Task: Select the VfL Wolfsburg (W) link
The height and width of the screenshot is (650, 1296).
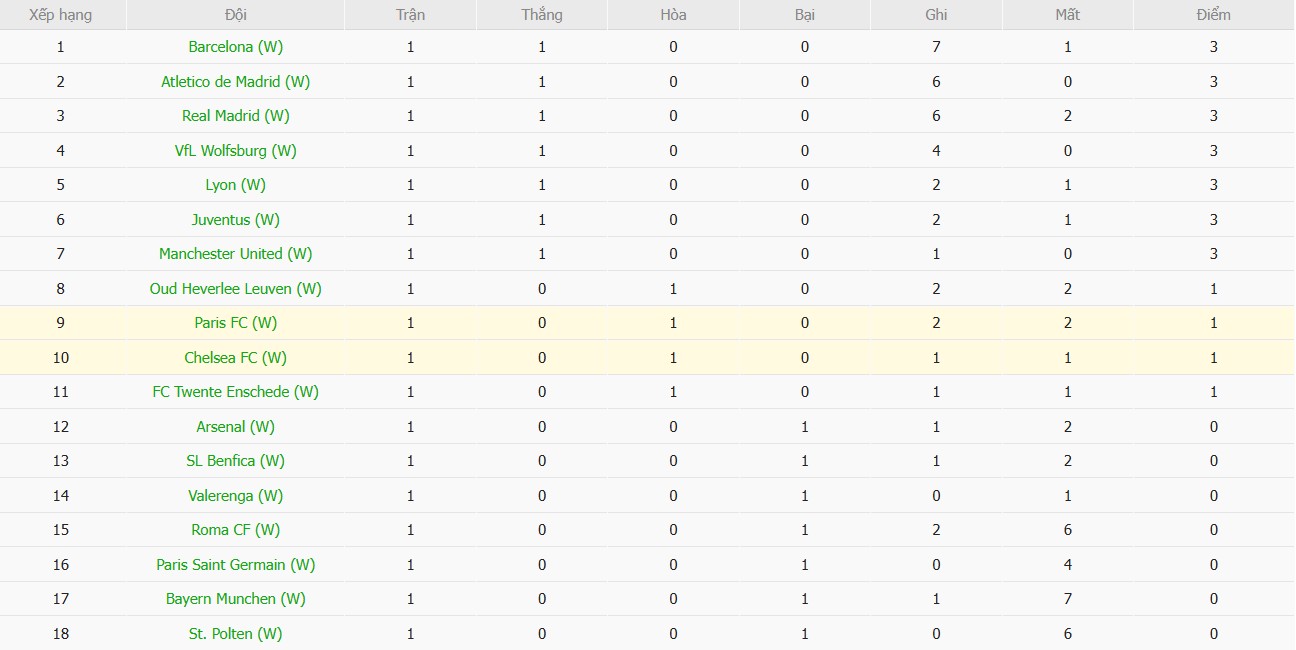Action: click(235, 151)
